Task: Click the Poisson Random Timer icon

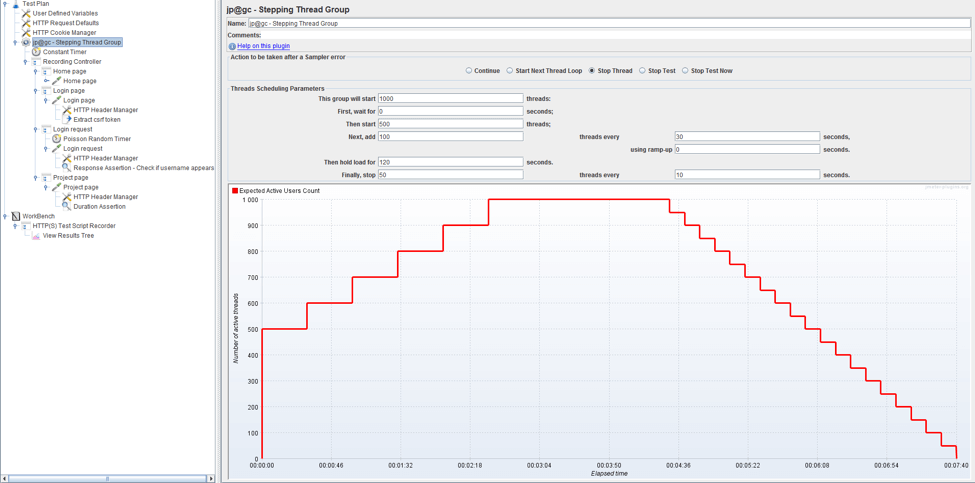Action: click(x=57, y=139)
